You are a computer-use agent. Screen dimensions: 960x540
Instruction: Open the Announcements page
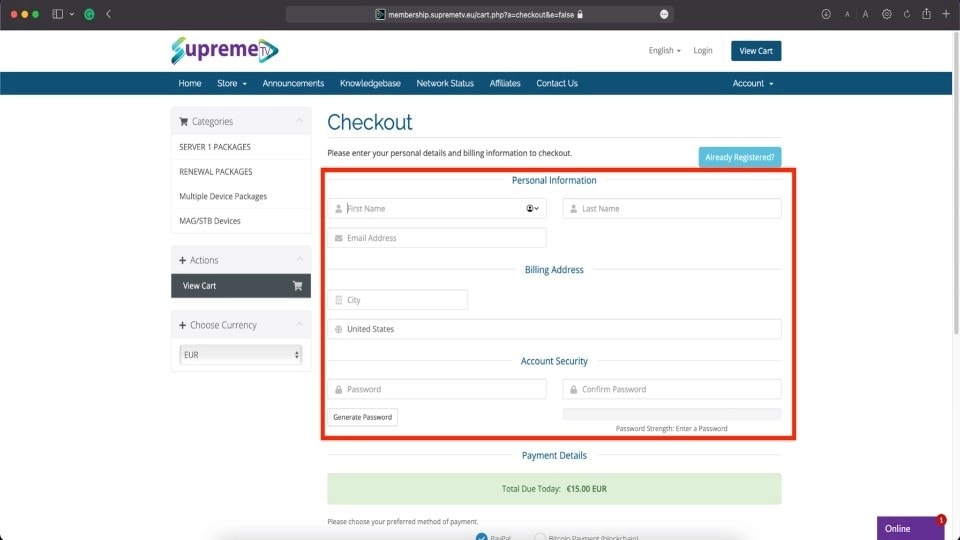[293, 83]
